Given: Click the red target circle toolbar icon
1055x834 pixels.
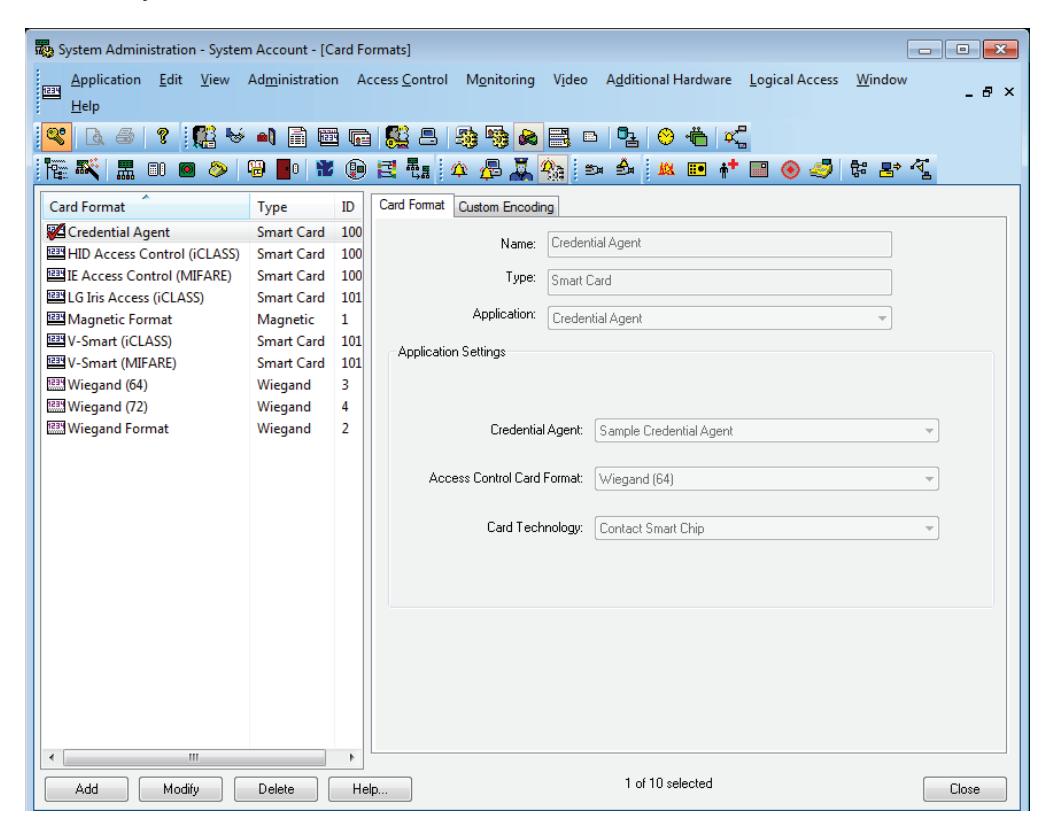Looking at the screenshot, I should coord(790,169).
